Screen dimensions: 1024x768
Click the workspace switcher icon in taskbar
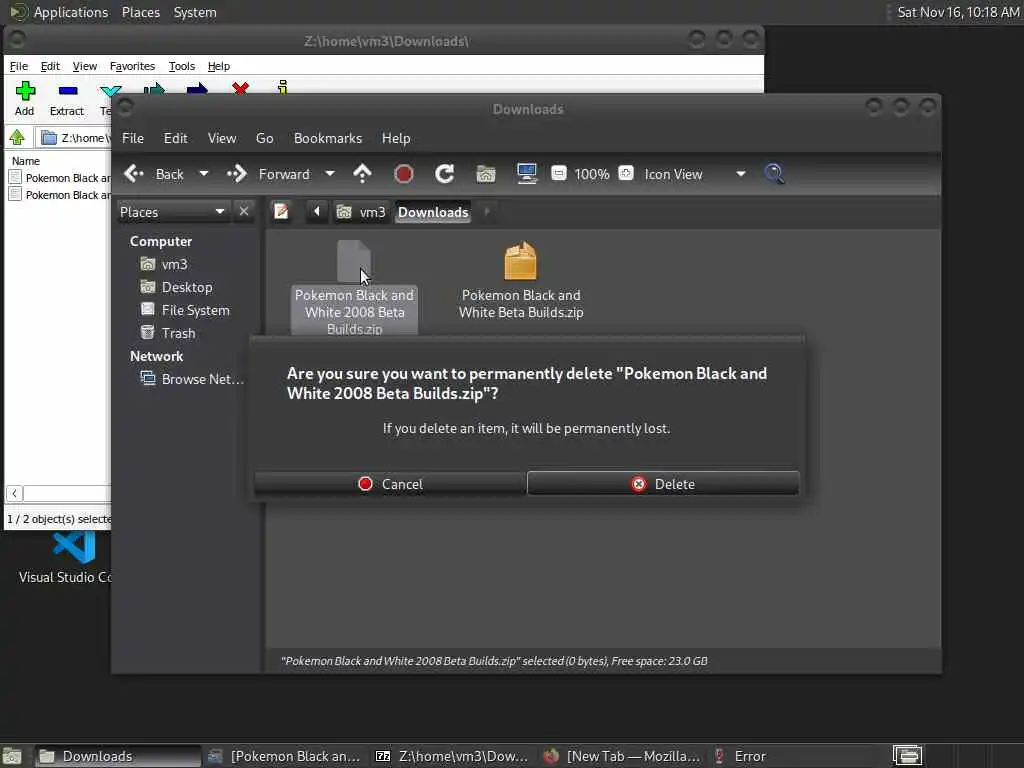[908, 756]
